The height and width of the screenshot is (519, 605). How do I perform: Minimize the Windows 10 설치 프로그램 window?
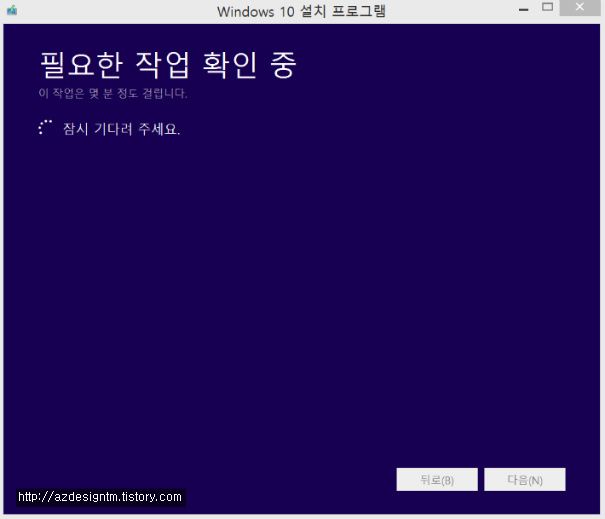tap(523, 9)
